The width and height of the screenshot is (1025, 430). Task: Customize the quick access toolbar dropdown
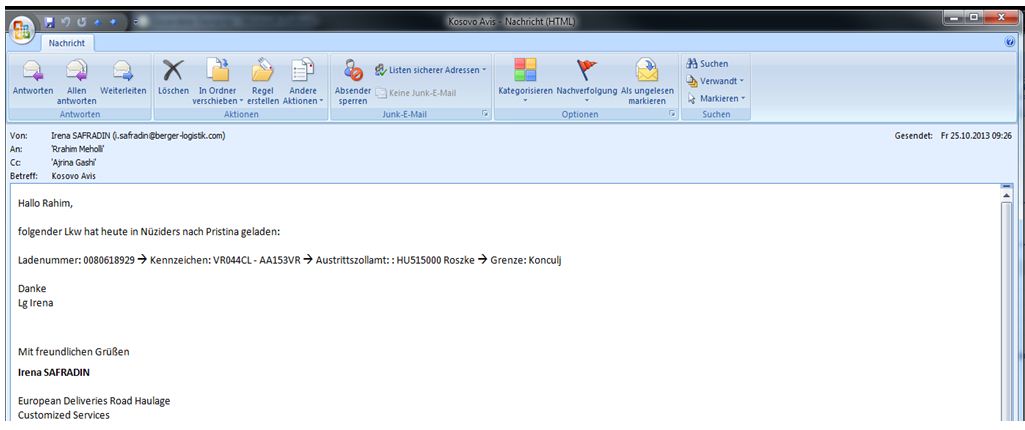pos(135,22)
